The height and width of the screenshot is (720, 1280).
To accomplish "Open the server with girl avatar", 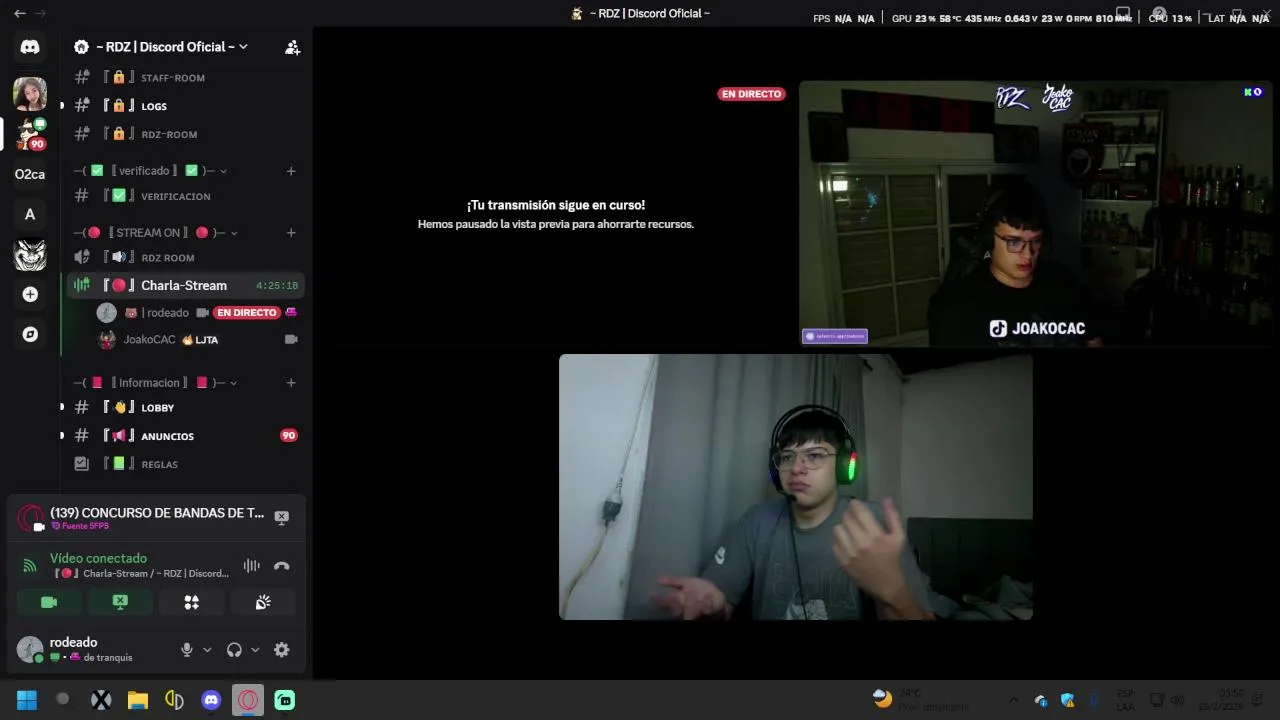I will tap(30, 94).
